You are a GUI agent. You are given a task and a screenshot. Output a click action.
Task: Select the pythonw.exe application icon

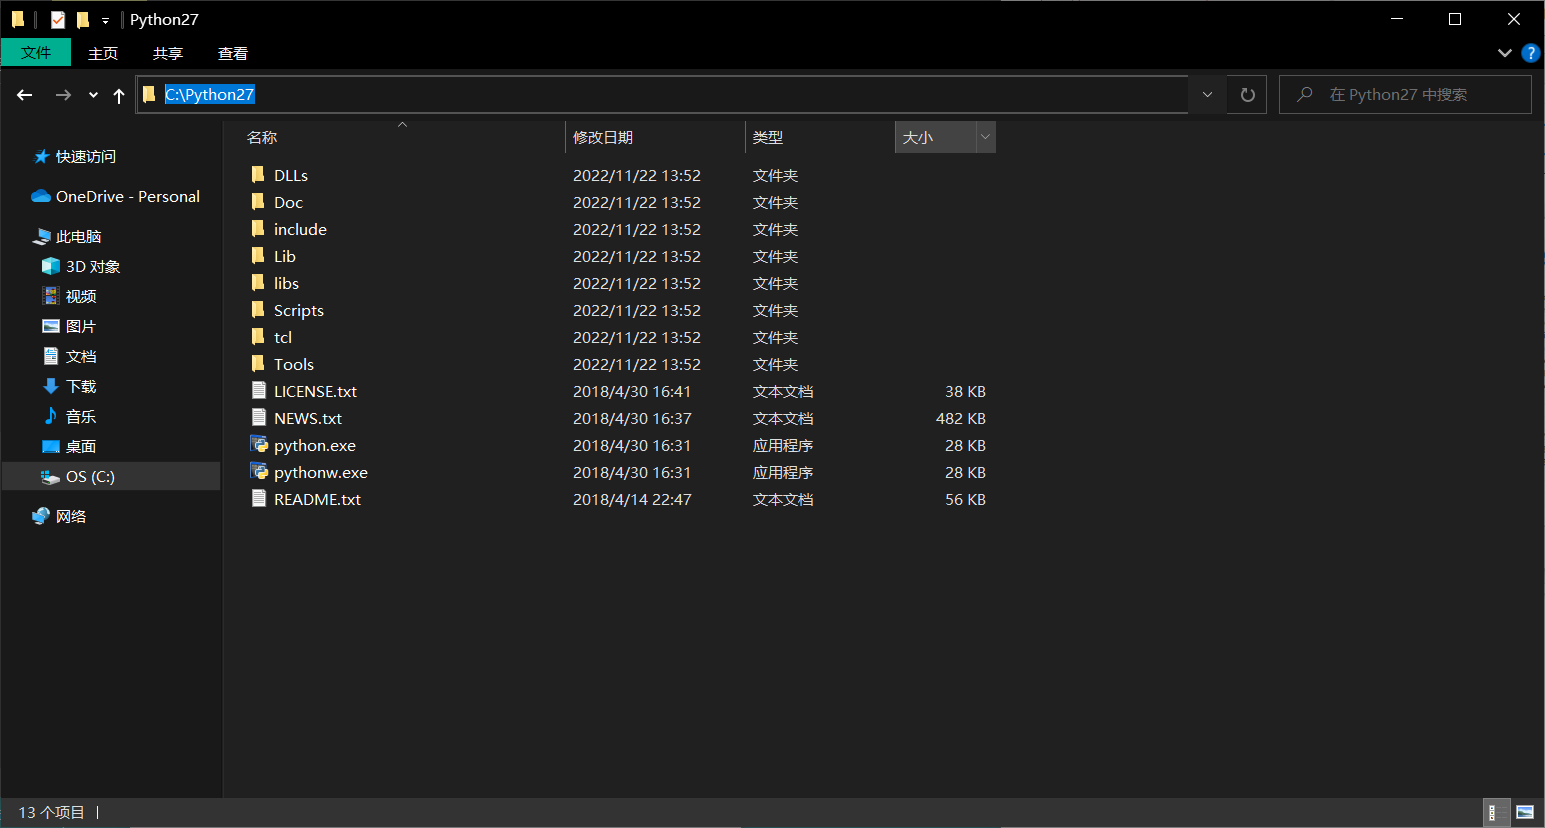point(259,472)
